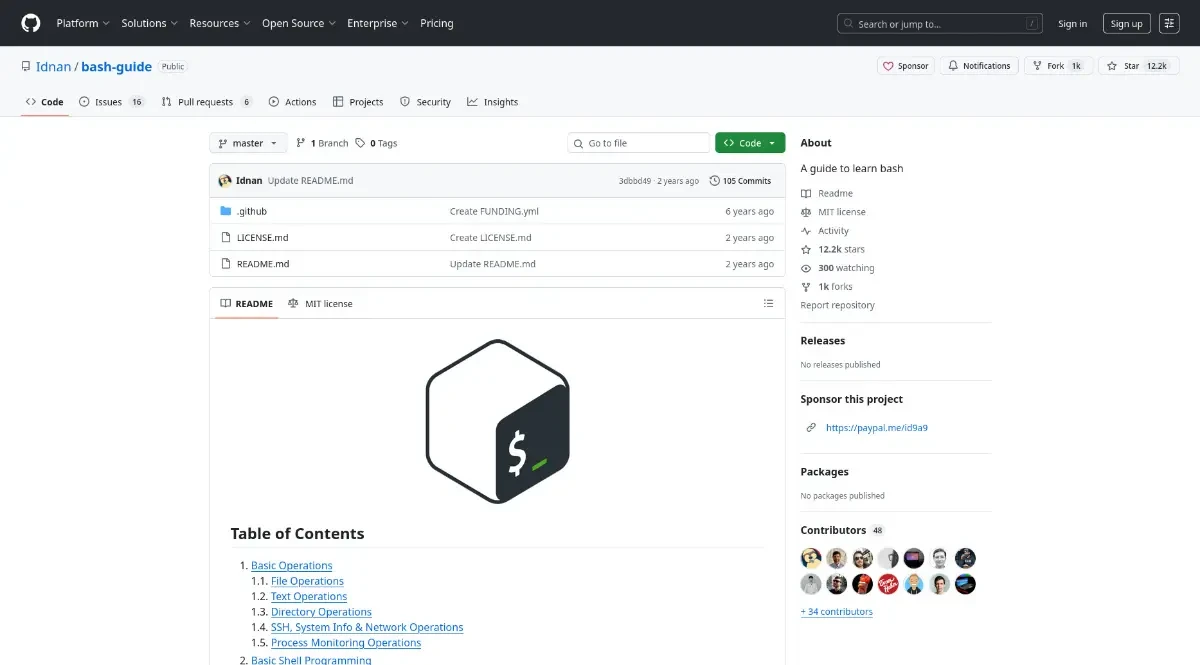Click the Sign up button
Image resolution: width=1200 pixels, height=665 pixels.
(x=1126, y=23)
